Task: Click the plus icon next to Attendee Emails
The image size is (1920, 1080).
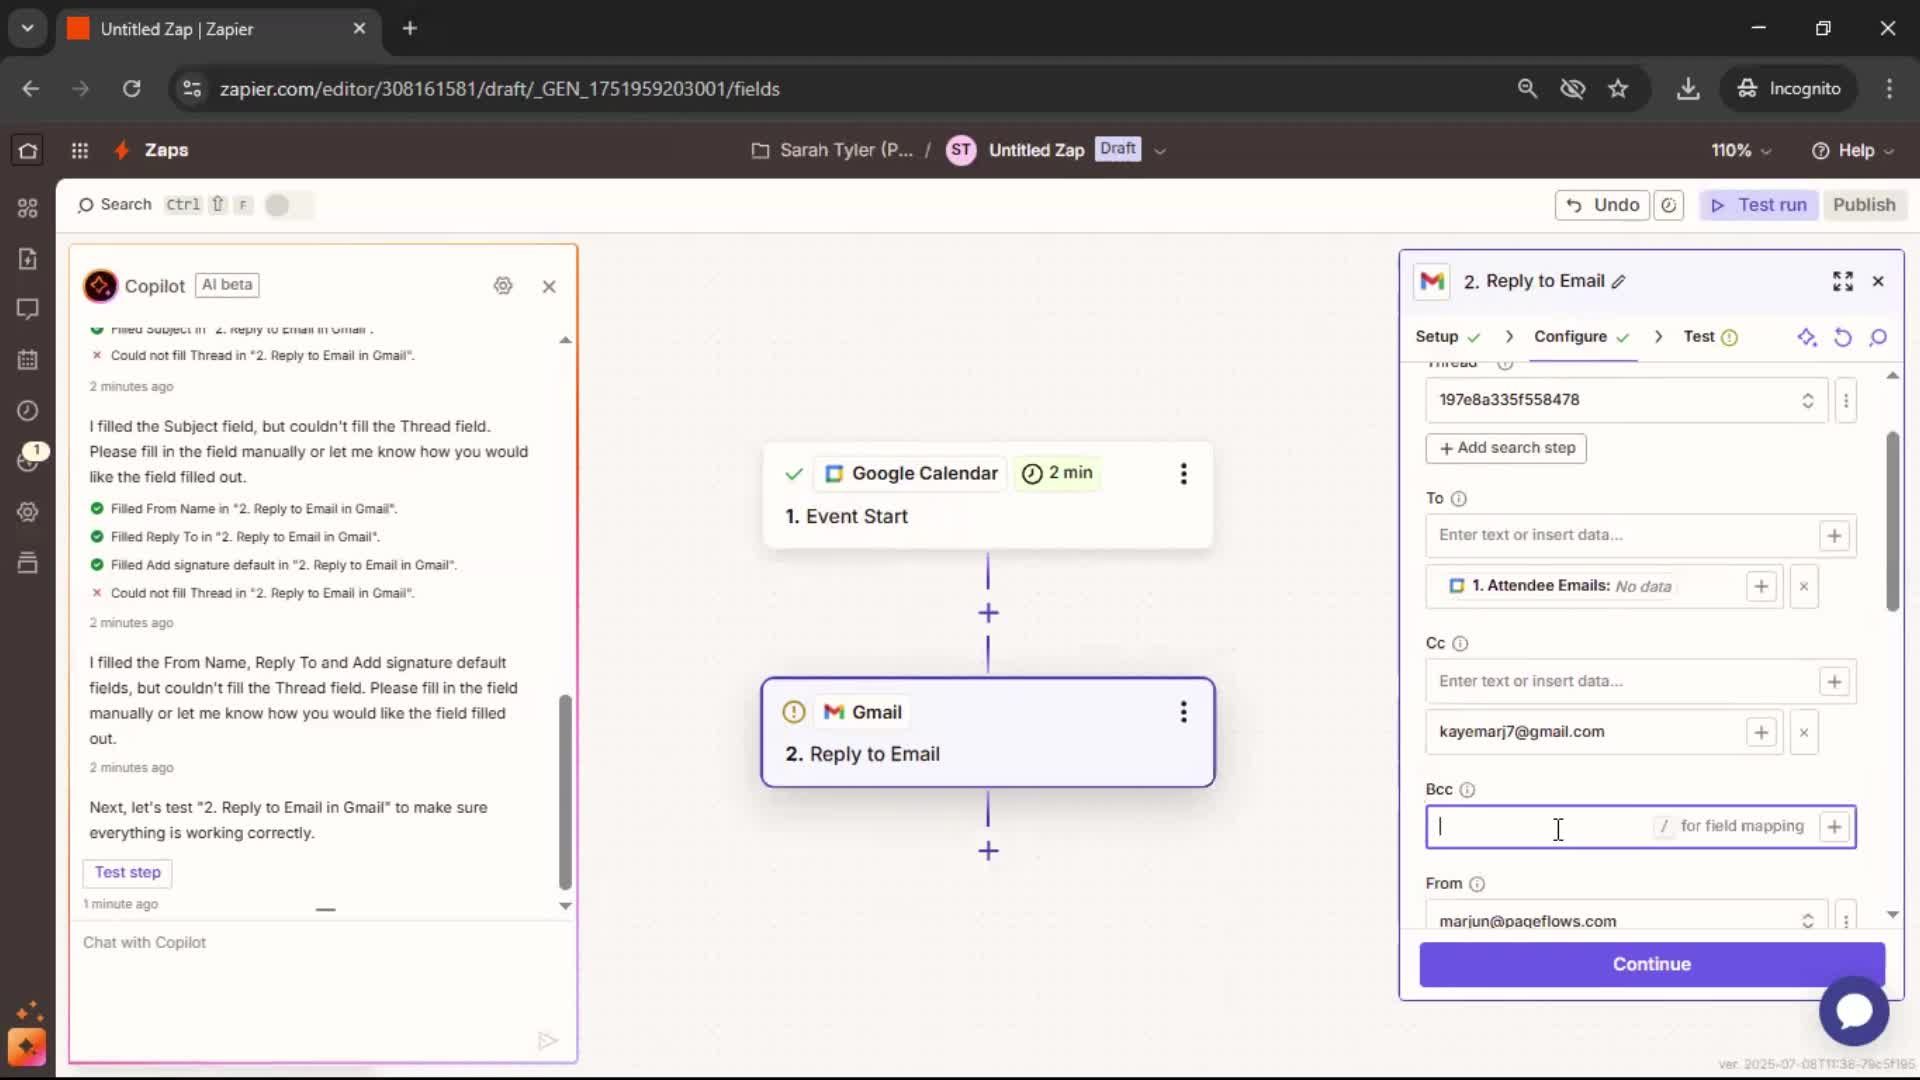Action: point(1761,586)
